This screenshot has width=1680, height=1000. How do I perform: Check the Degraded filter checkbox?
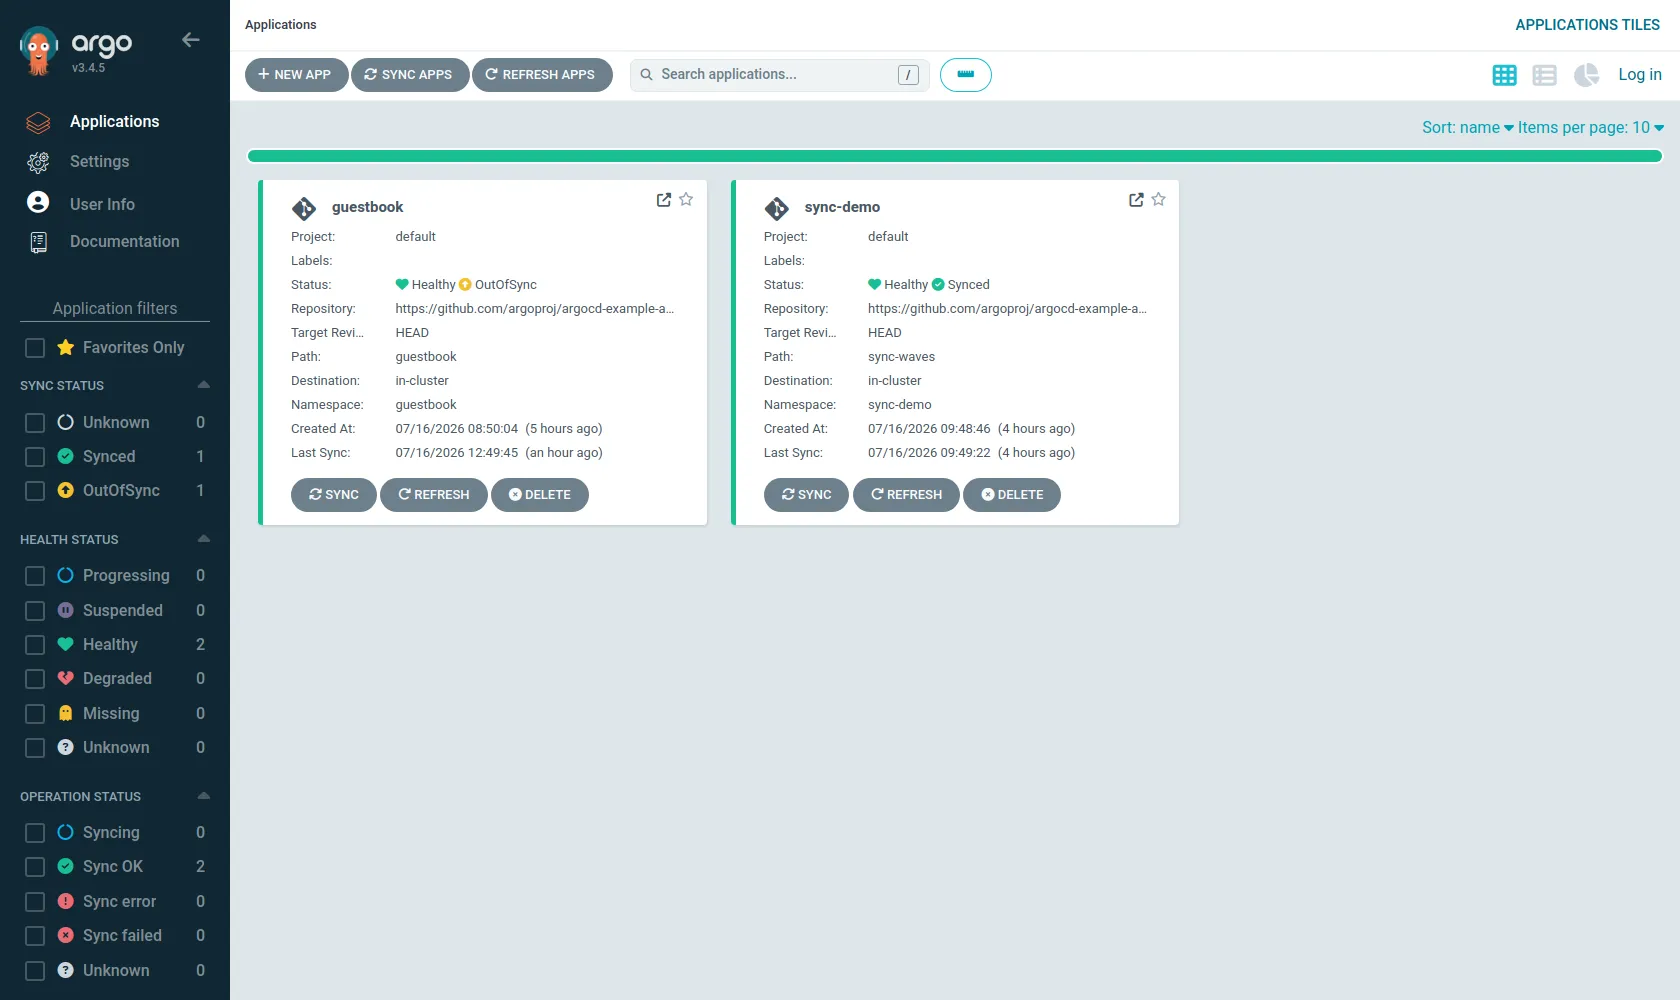(x=35, y=679)
